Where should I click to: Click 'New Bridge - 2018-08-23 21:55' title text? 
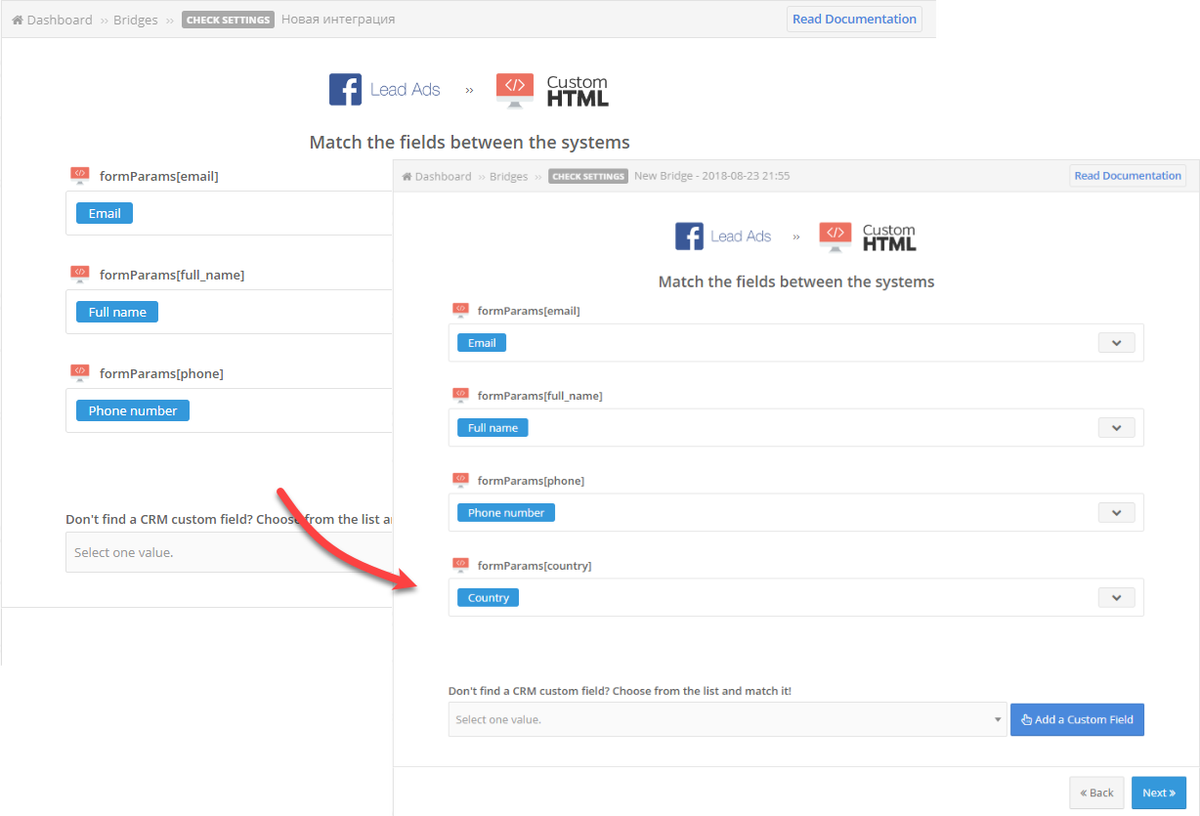click(712, 176)
